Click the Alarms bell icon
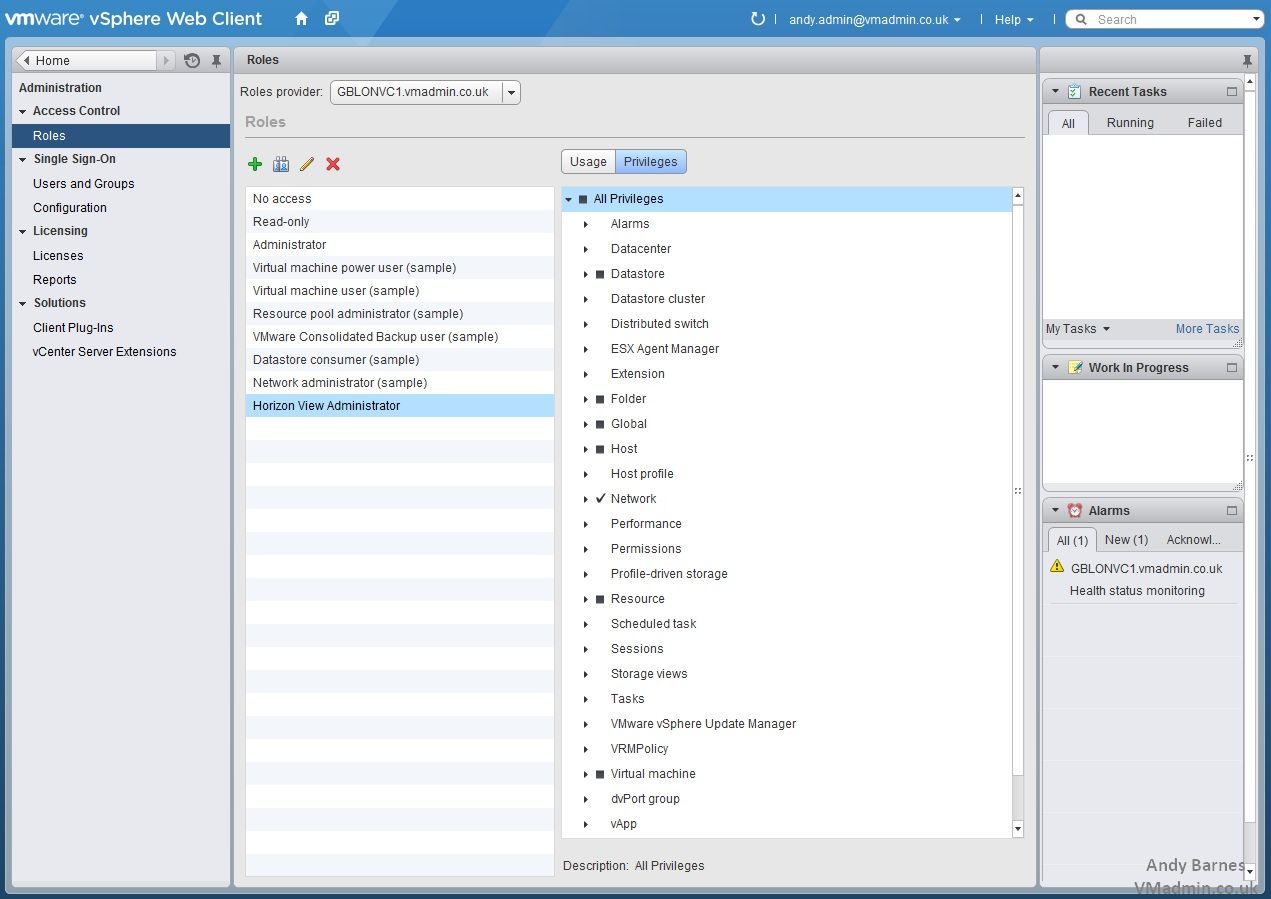The width and height of the screenshot is (1271, 899). pos(1075,511)
